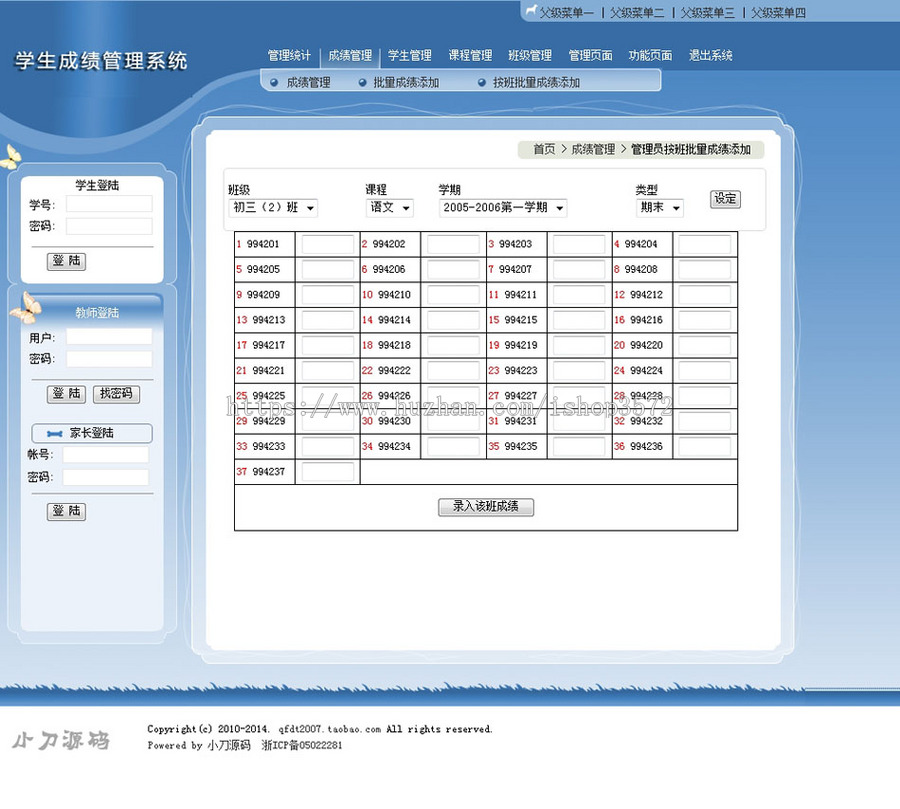Focus the teacher 密码 field under 用户

pos(109,359)
